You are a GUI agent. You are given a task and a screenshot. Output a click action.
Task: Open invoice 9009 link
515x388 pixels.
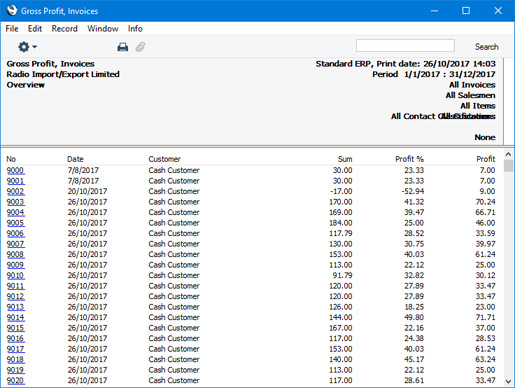pyautogui.click(x=15, y=265)
